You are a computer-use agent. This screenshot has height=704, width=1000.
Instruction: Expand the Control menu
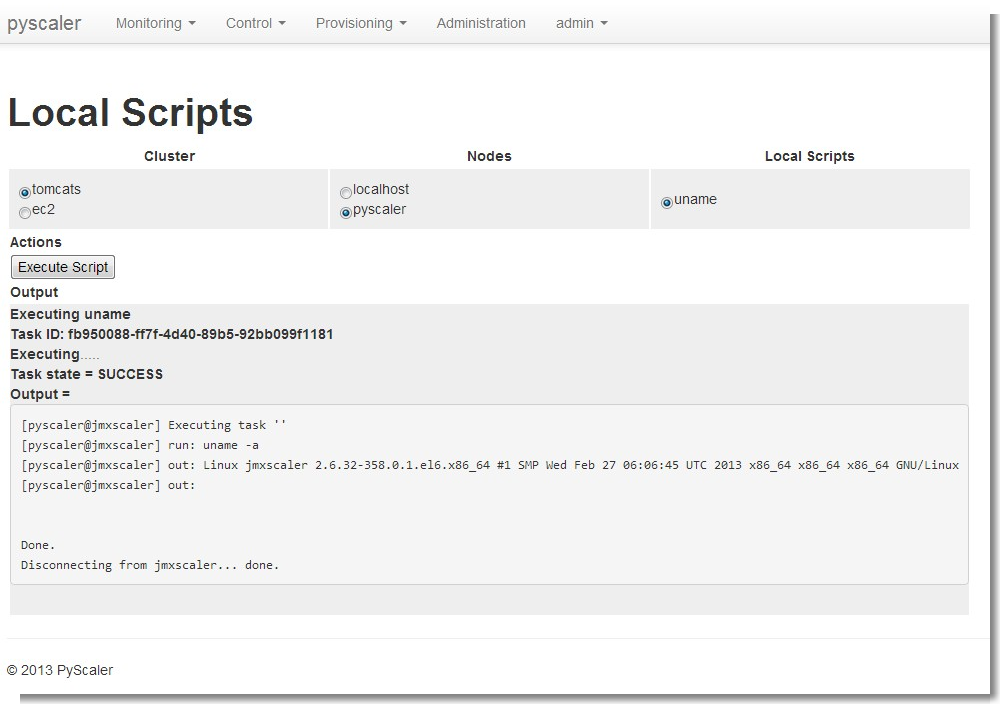(256, 23)
